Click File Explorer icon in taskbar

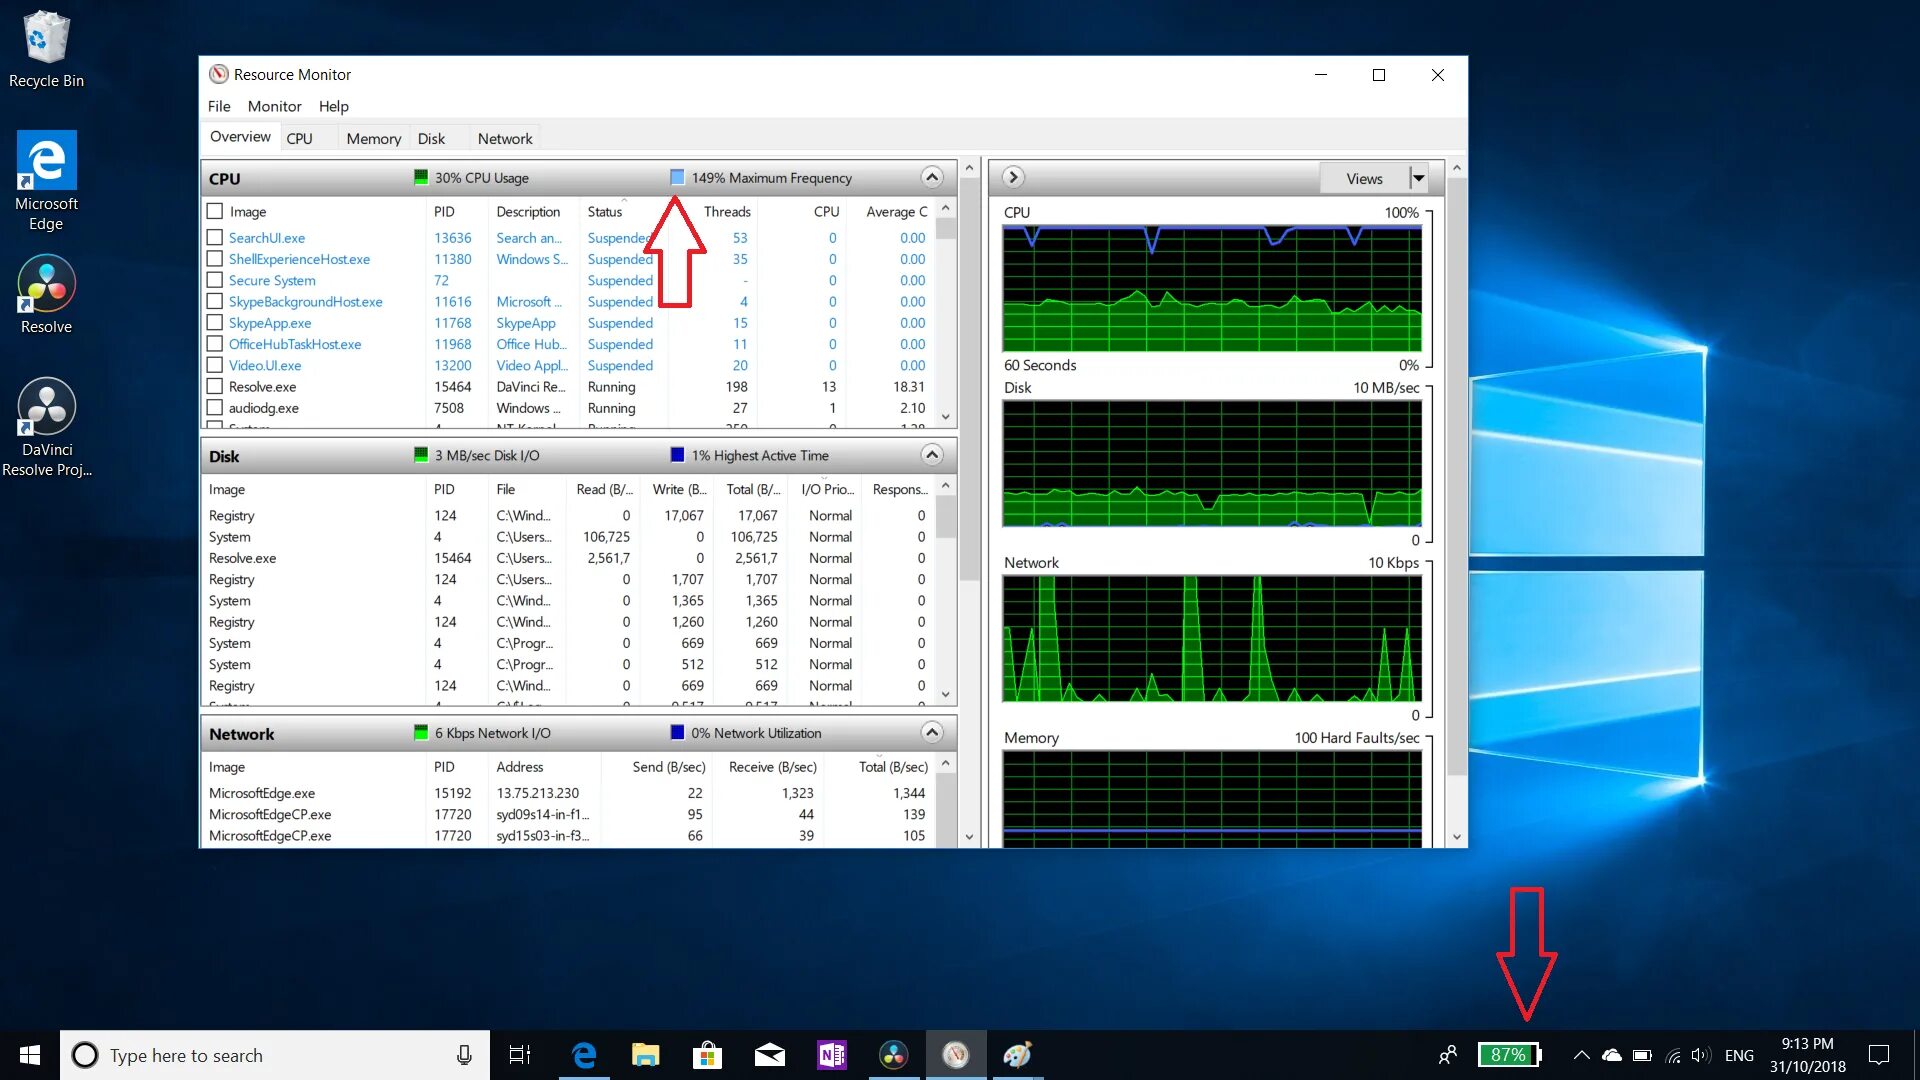(x=644, y=1055)
